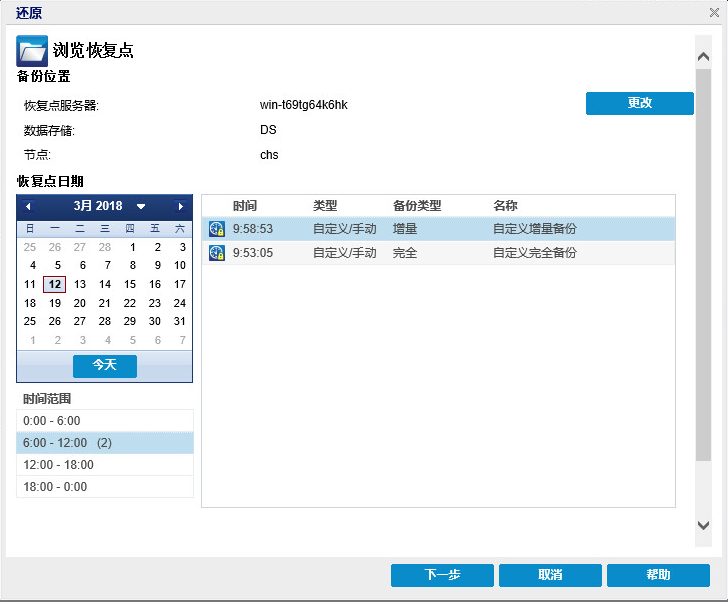Select March 12 in the calendar
Viewport: 728px width, 602px height.
(x=55, y=284)
